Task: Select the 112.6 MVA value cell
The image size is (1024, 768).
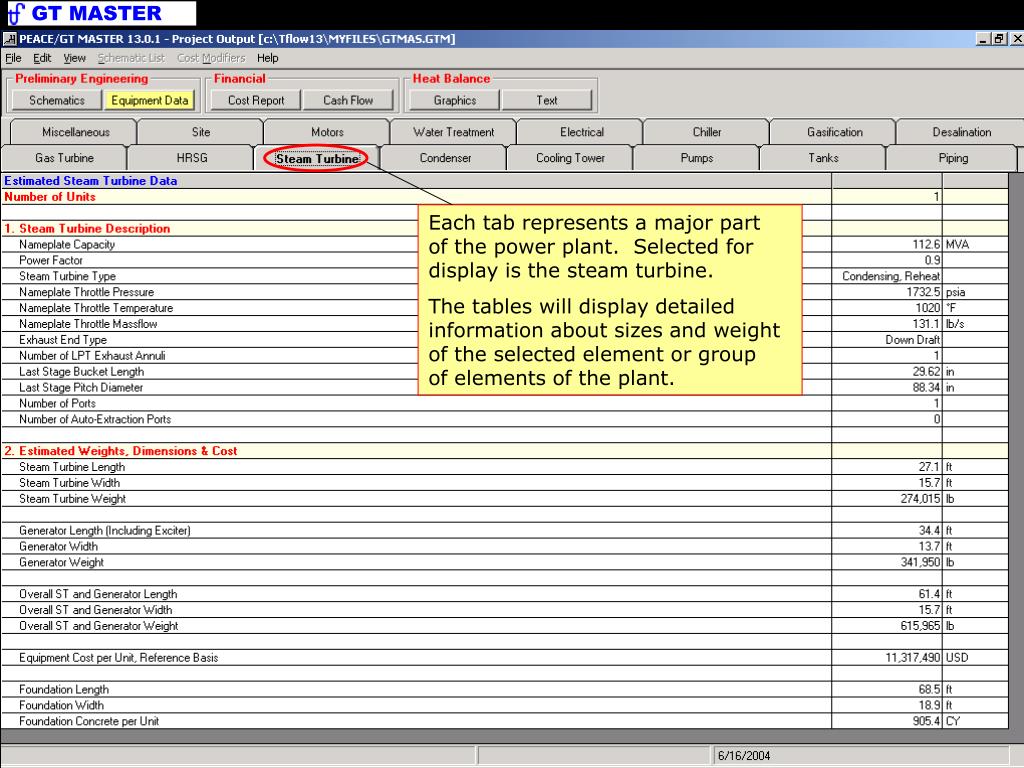Action: (x=887, y=244)
